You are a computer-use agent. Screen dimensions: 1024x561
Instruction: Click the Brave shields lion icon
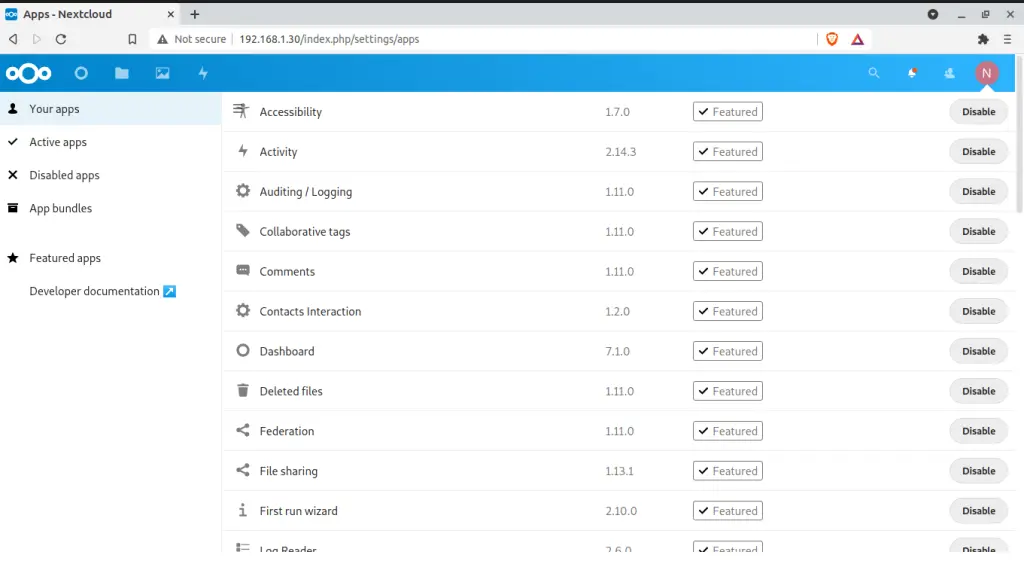point(832,39)
